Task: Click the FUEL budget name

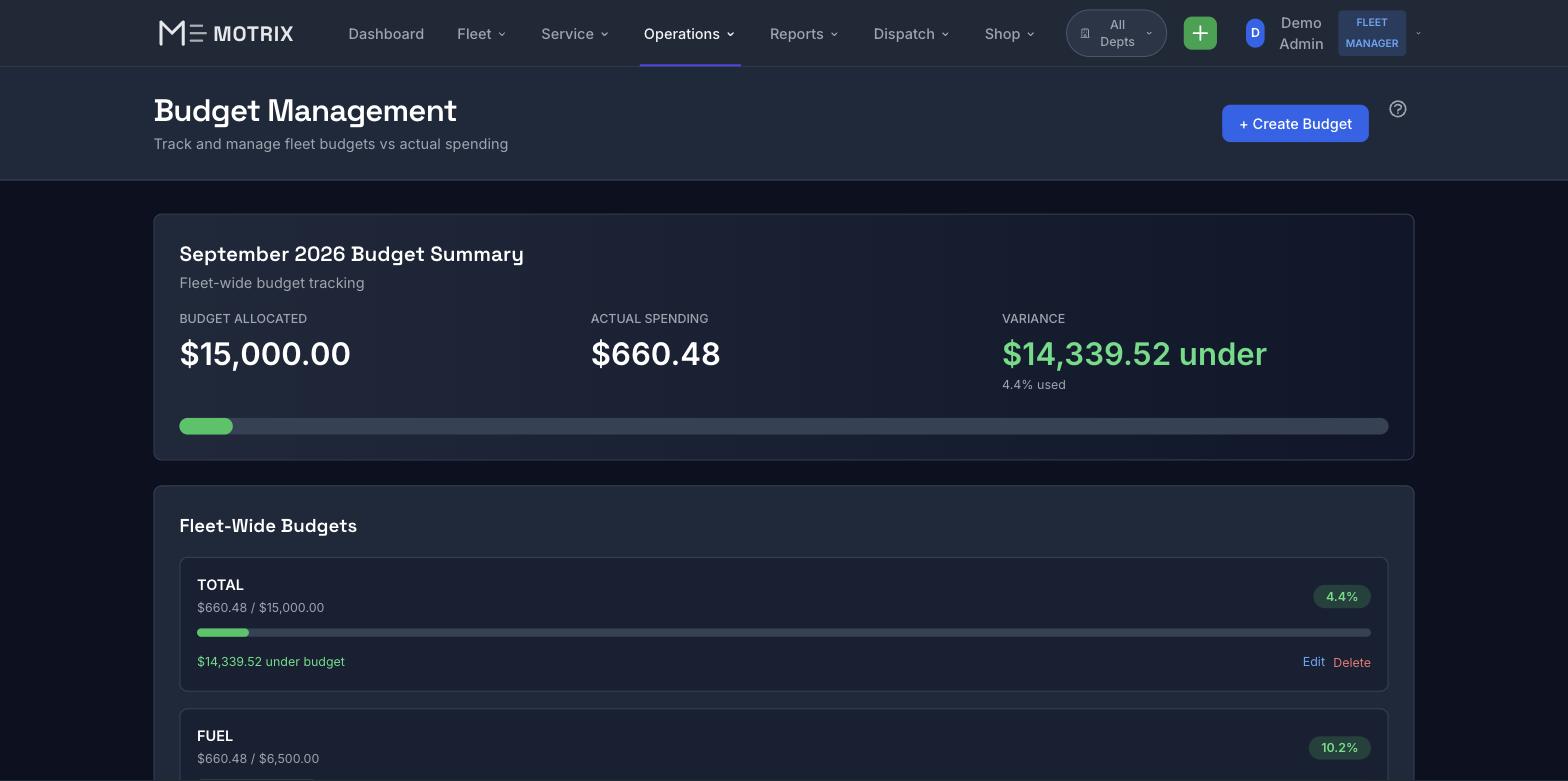Action: [215, 736]
